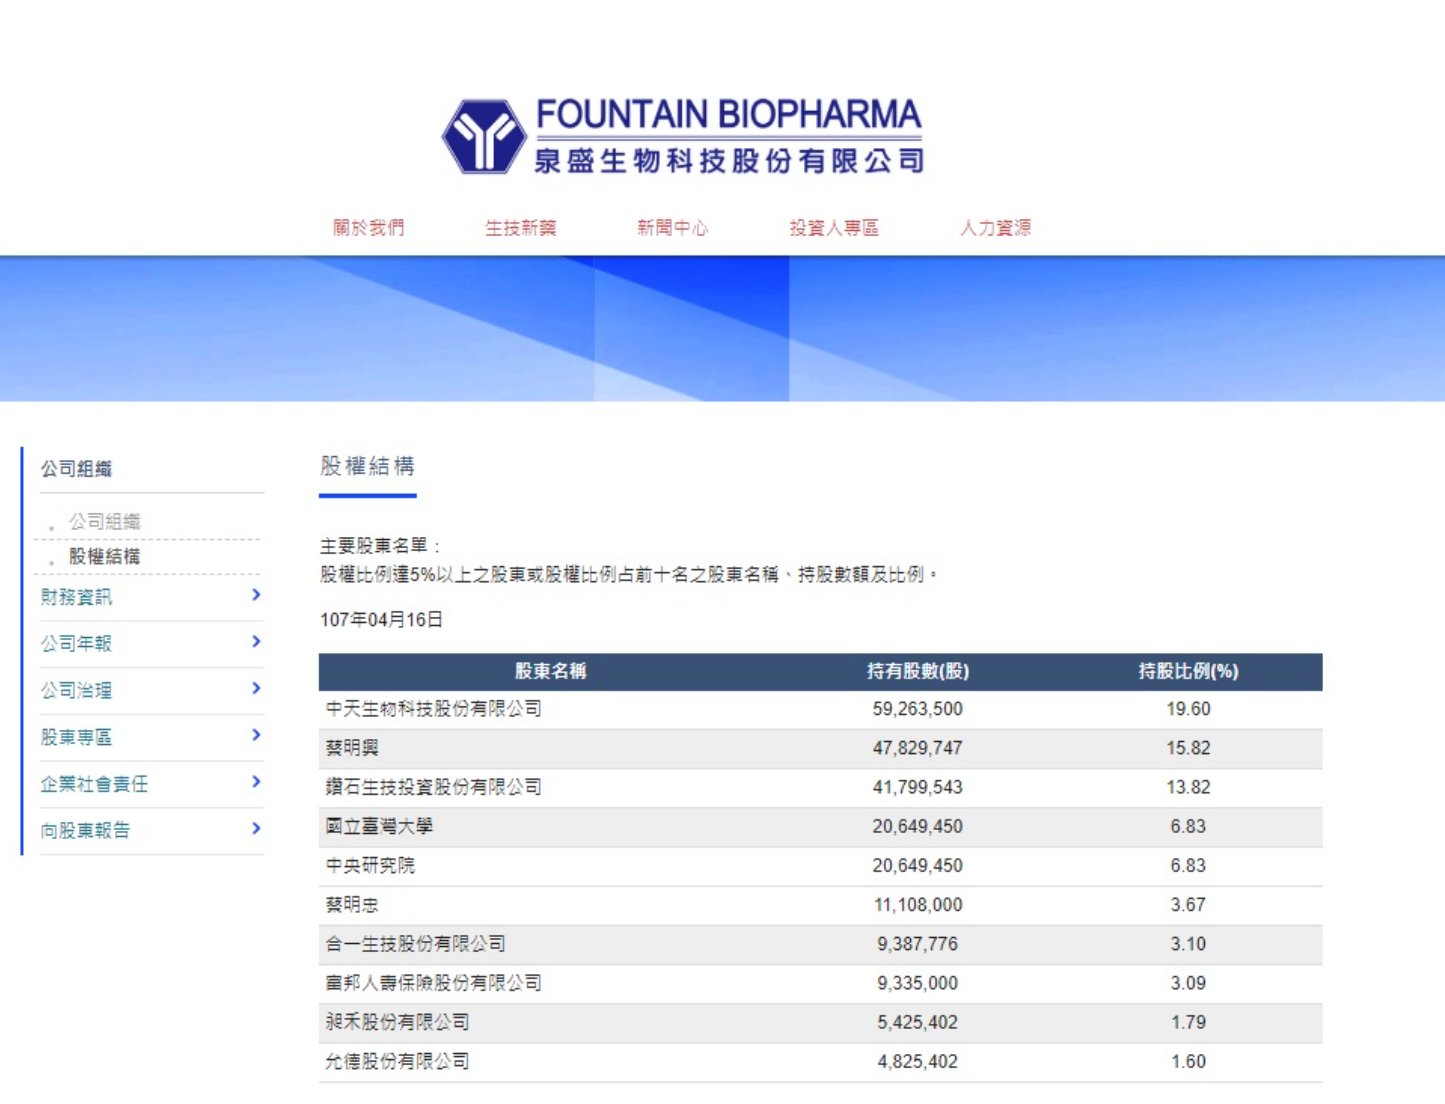
Task: Click the chevron beside 企業社會責任
Action: tap(256, 782)
